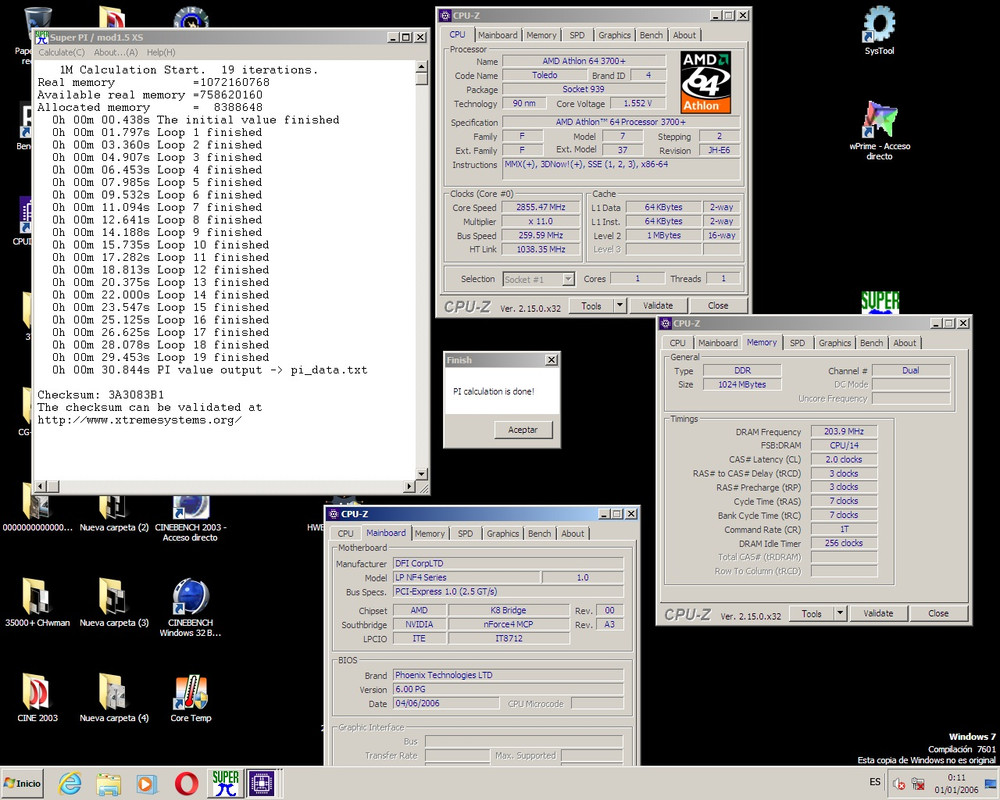The height and width of the screenshot is (800, 1000).
Task: Click Close button in CPU tab window
Action: click(x=717, y=306)
